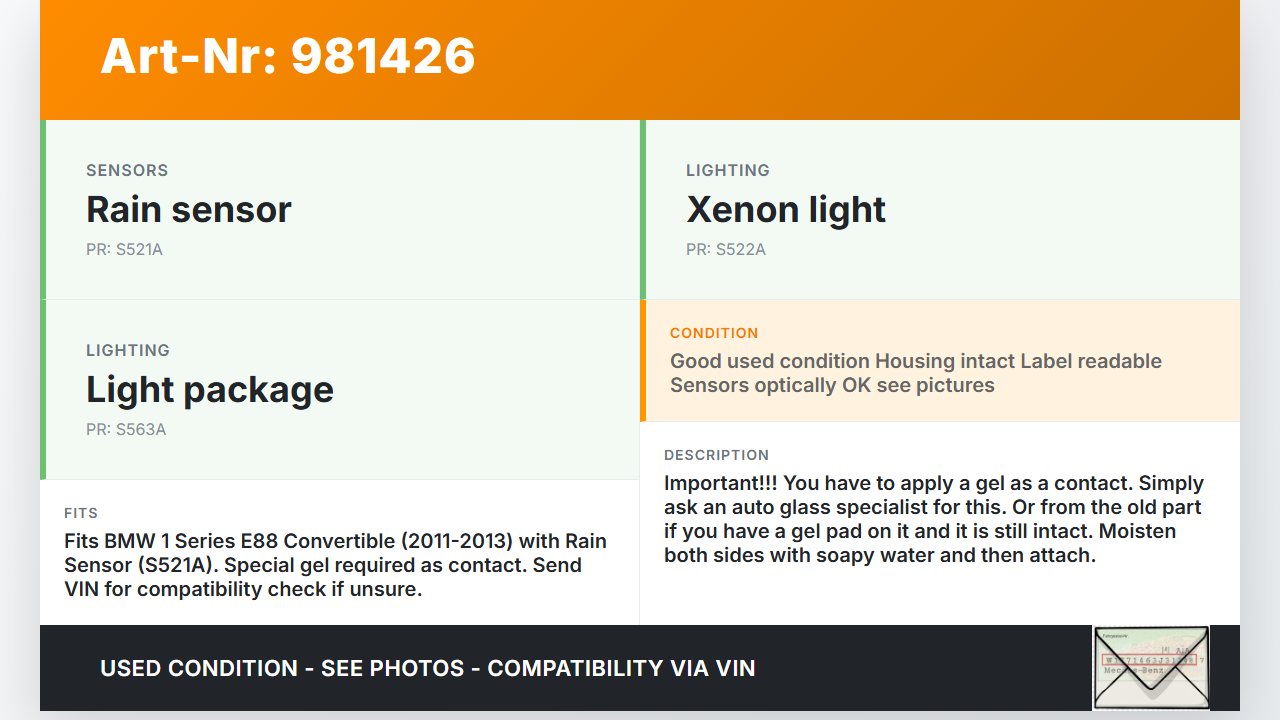Click the orange CONDITION heading
The width and height of the screenshot is (1280, 720).
click(714, 333)
